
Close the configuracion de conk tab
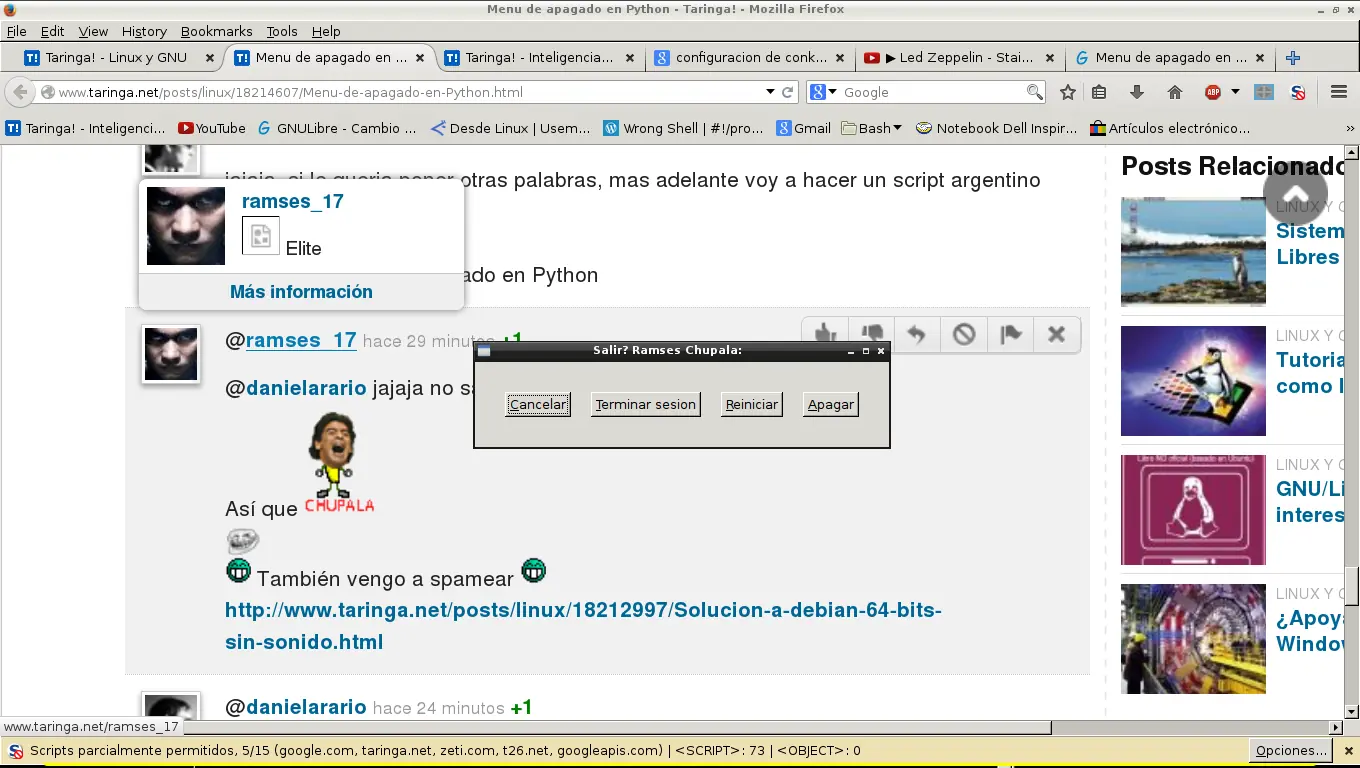[x=839, y=58]
